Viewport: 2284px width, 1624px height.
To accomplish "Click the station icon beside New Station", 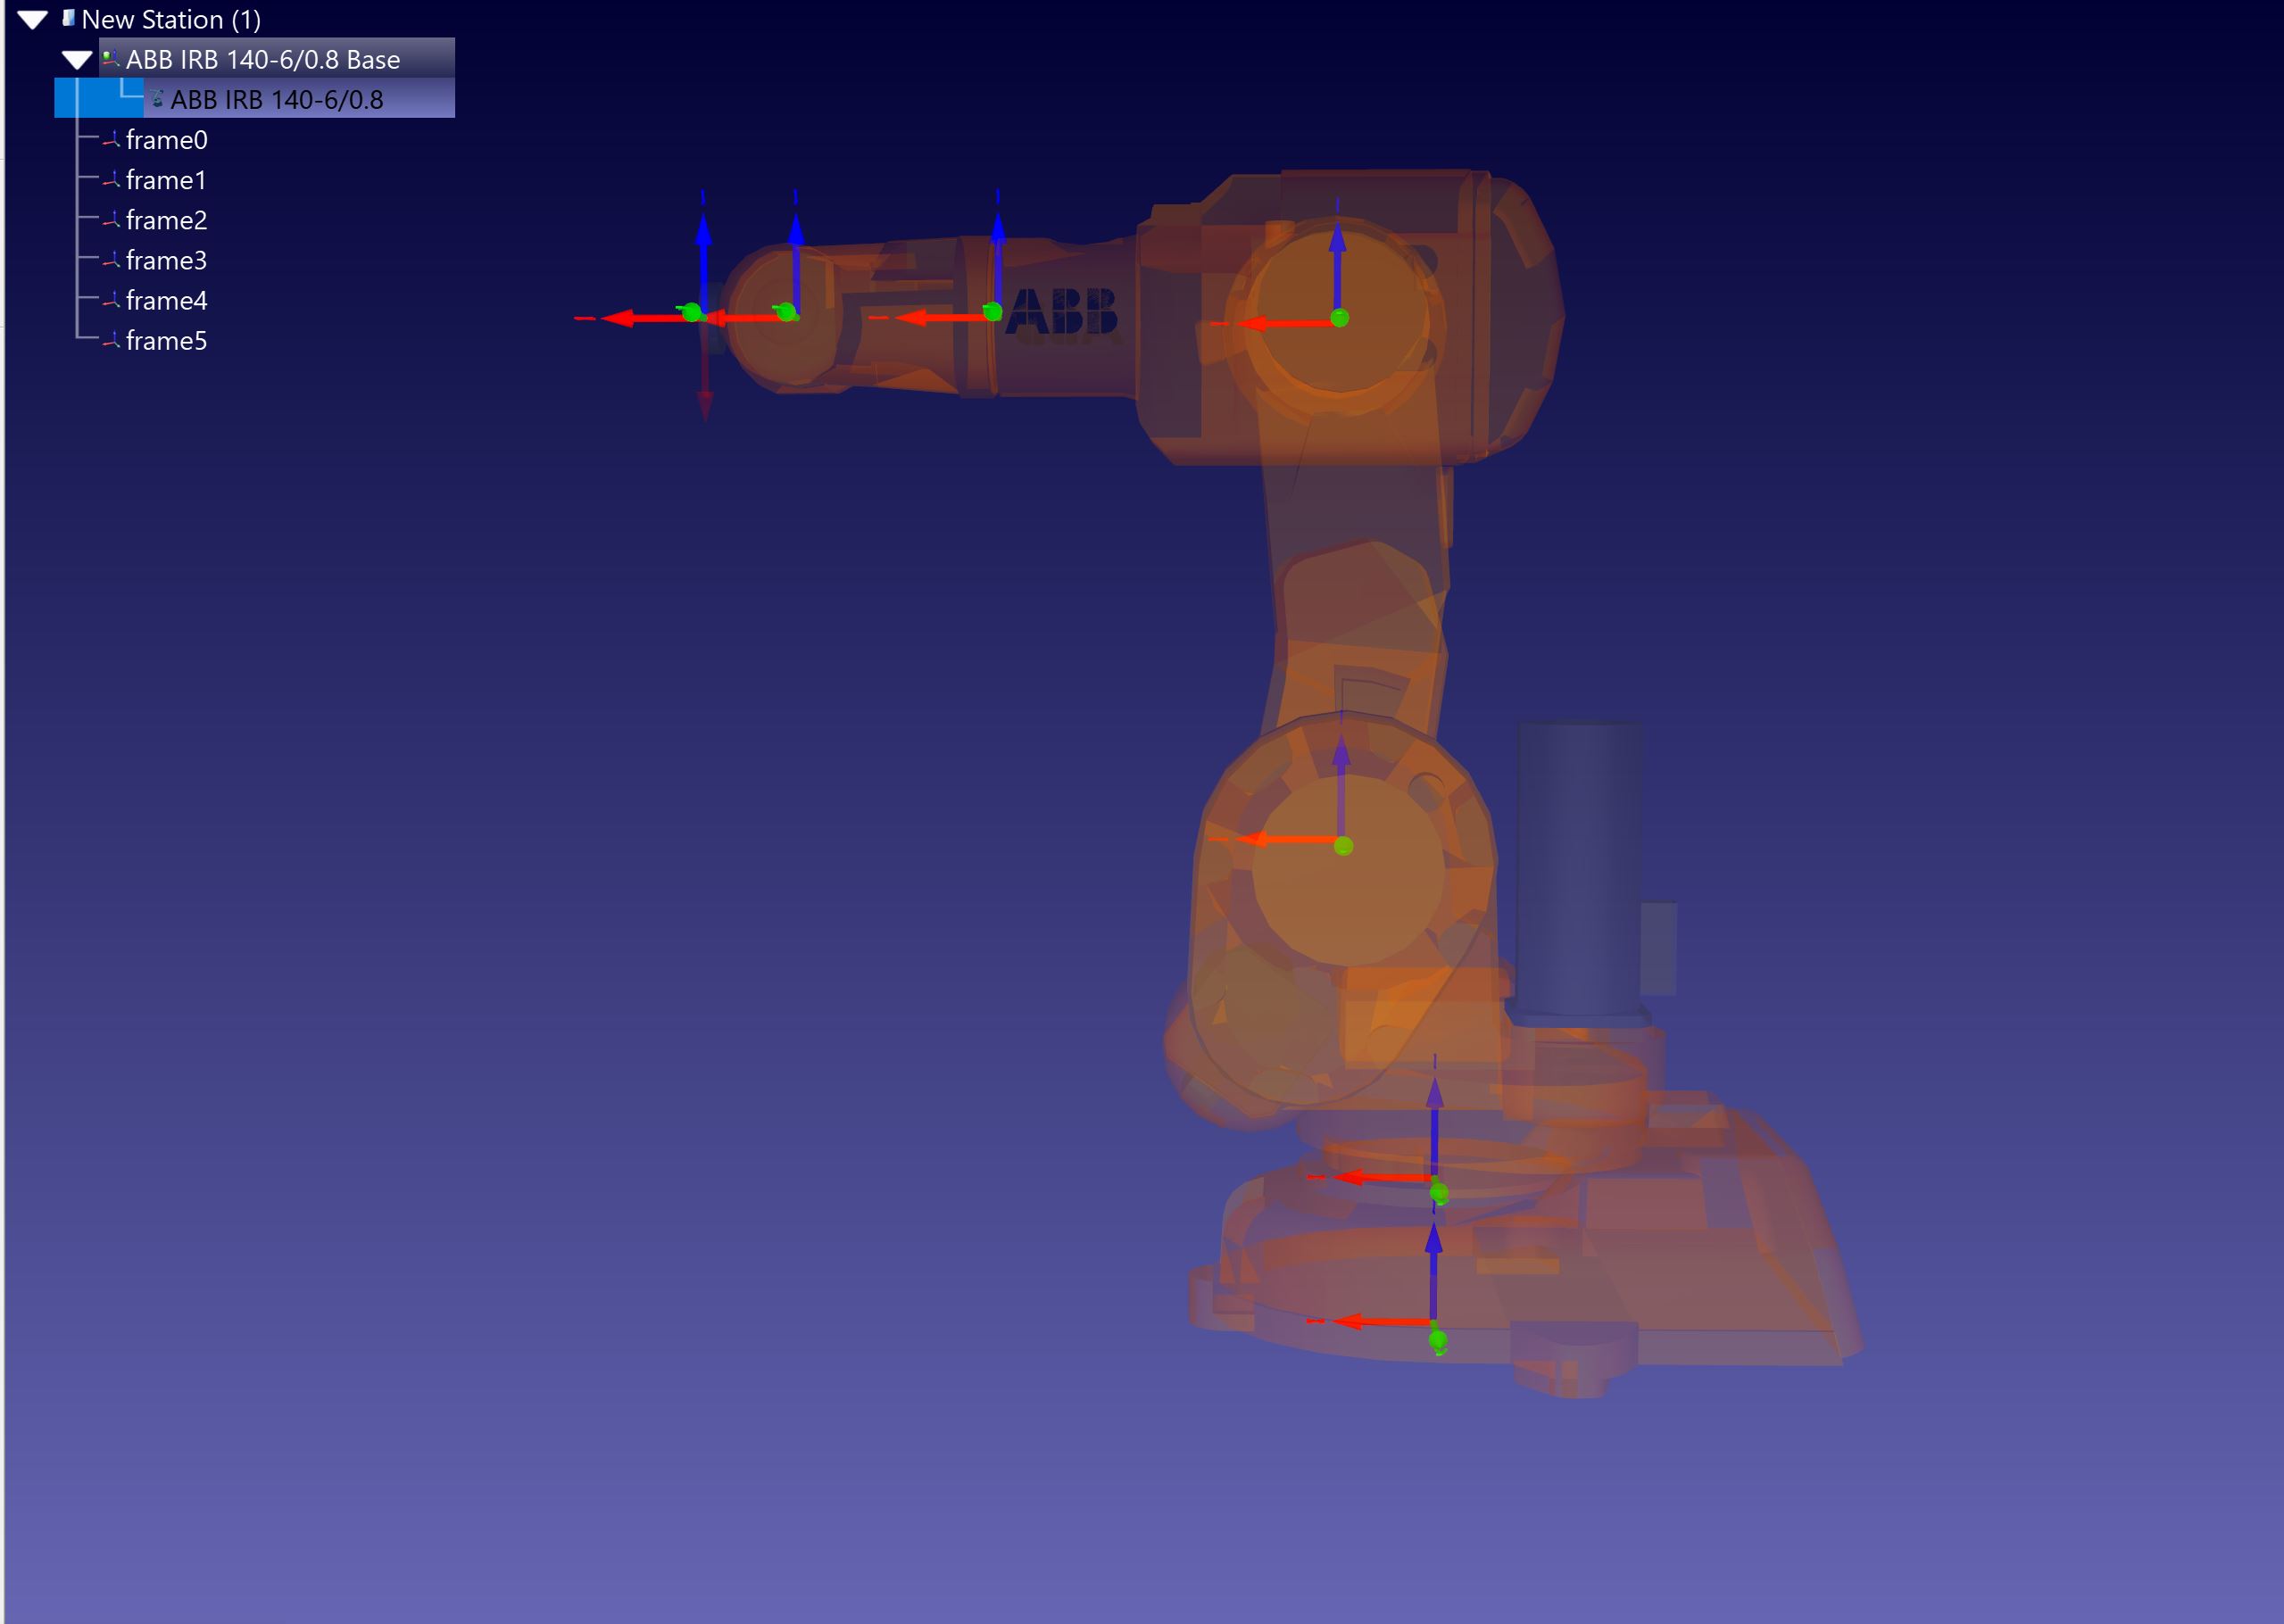I will (x=68, y=18).
